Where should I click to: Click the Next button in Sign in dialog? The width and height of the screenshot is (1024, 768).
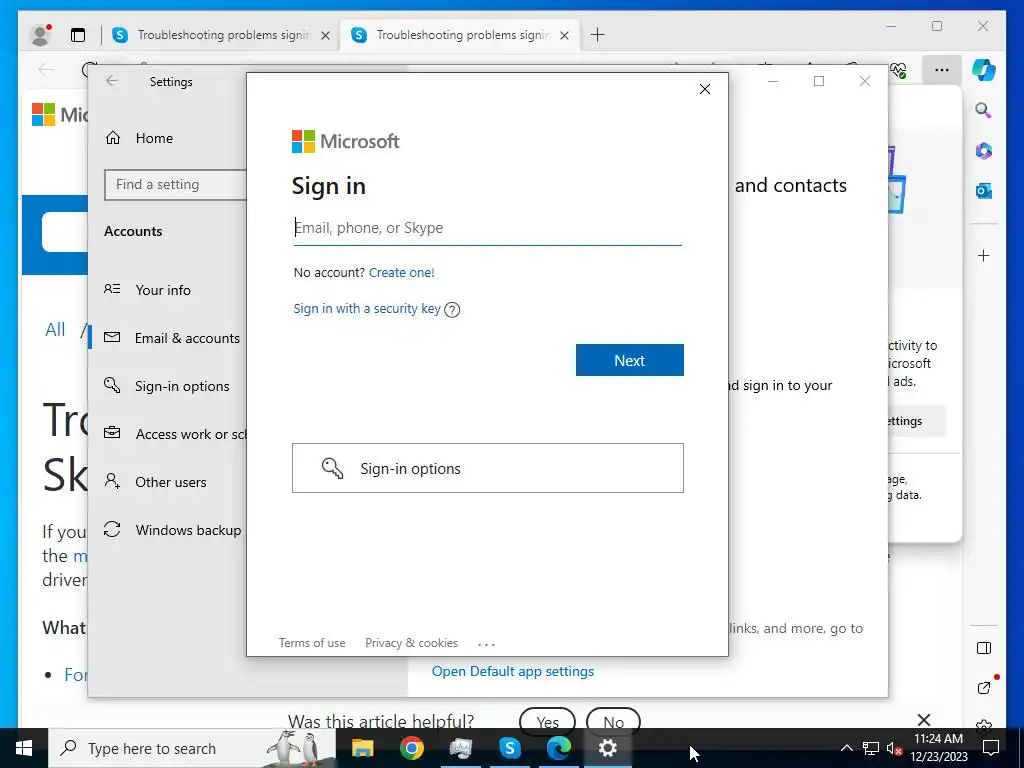pyautogui.click(x=630, y=360)
